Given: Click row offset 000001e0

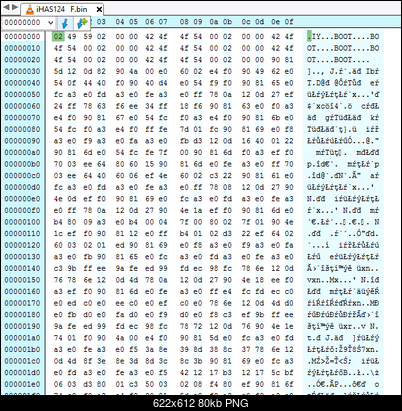Looking at the screenshot, I should (22, 384).
